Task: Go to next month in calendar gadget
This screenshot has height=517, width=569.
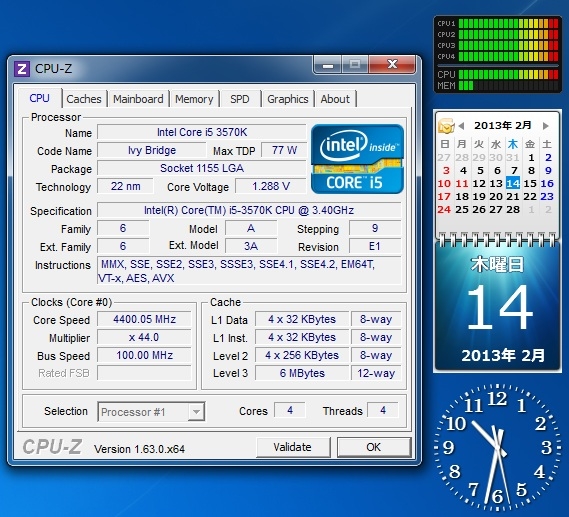Action: pyautogui.click(x=545, y=126)
